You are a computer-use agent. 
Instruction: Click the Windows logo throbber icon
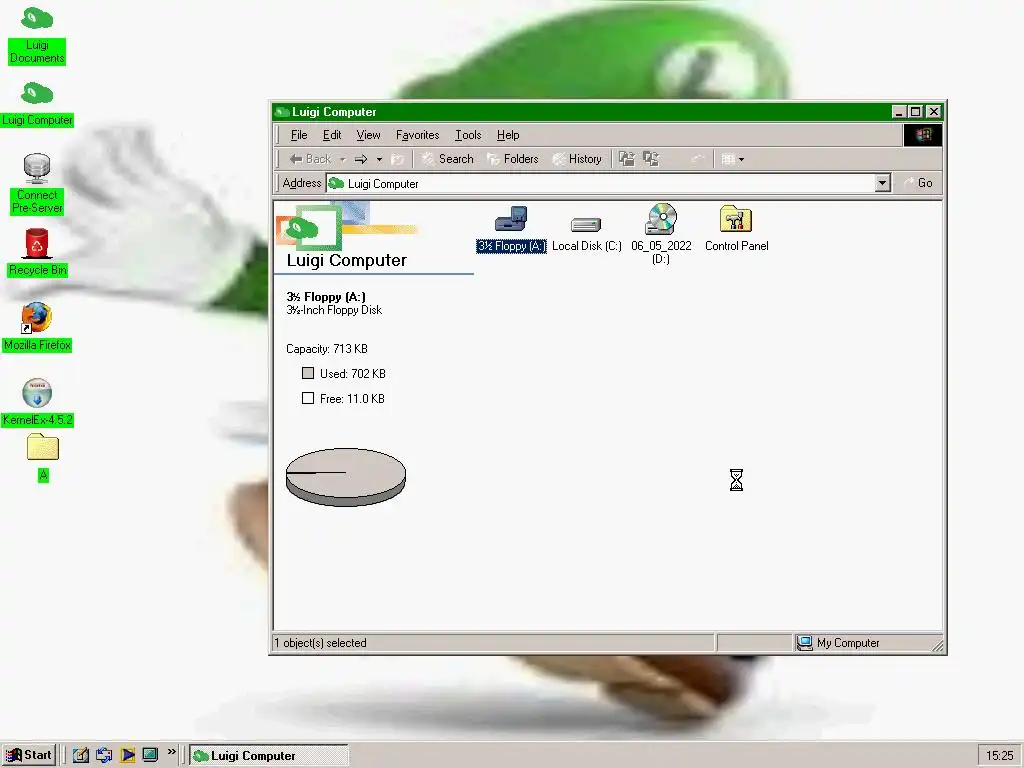[x=922, y=135]
